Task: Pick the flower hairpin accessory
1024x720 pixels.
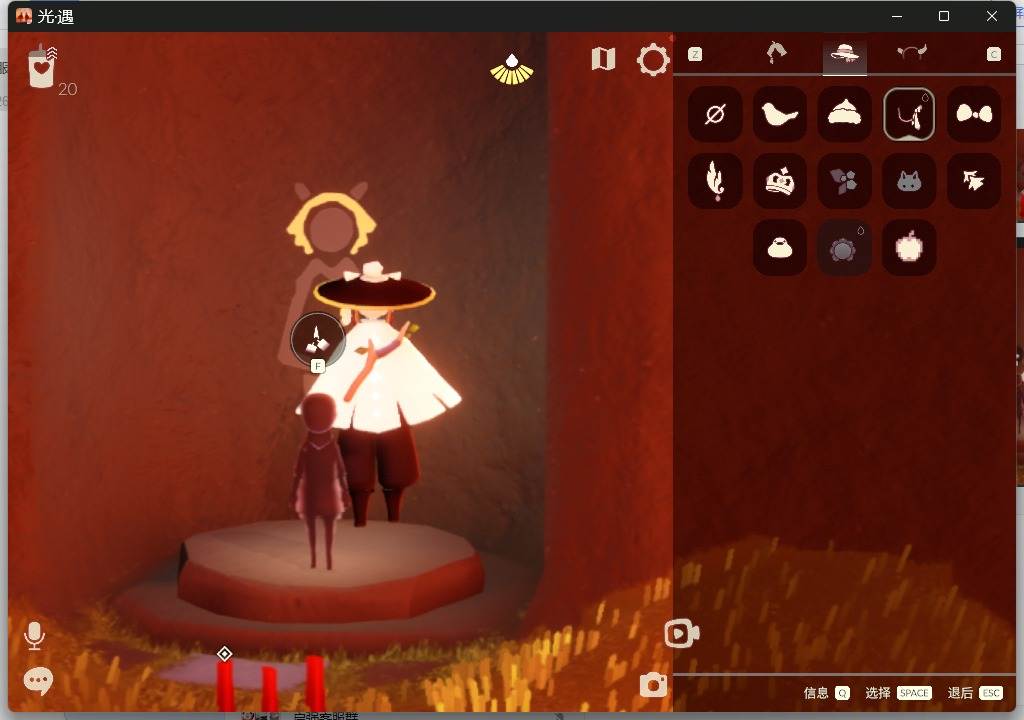Action: 844,181
